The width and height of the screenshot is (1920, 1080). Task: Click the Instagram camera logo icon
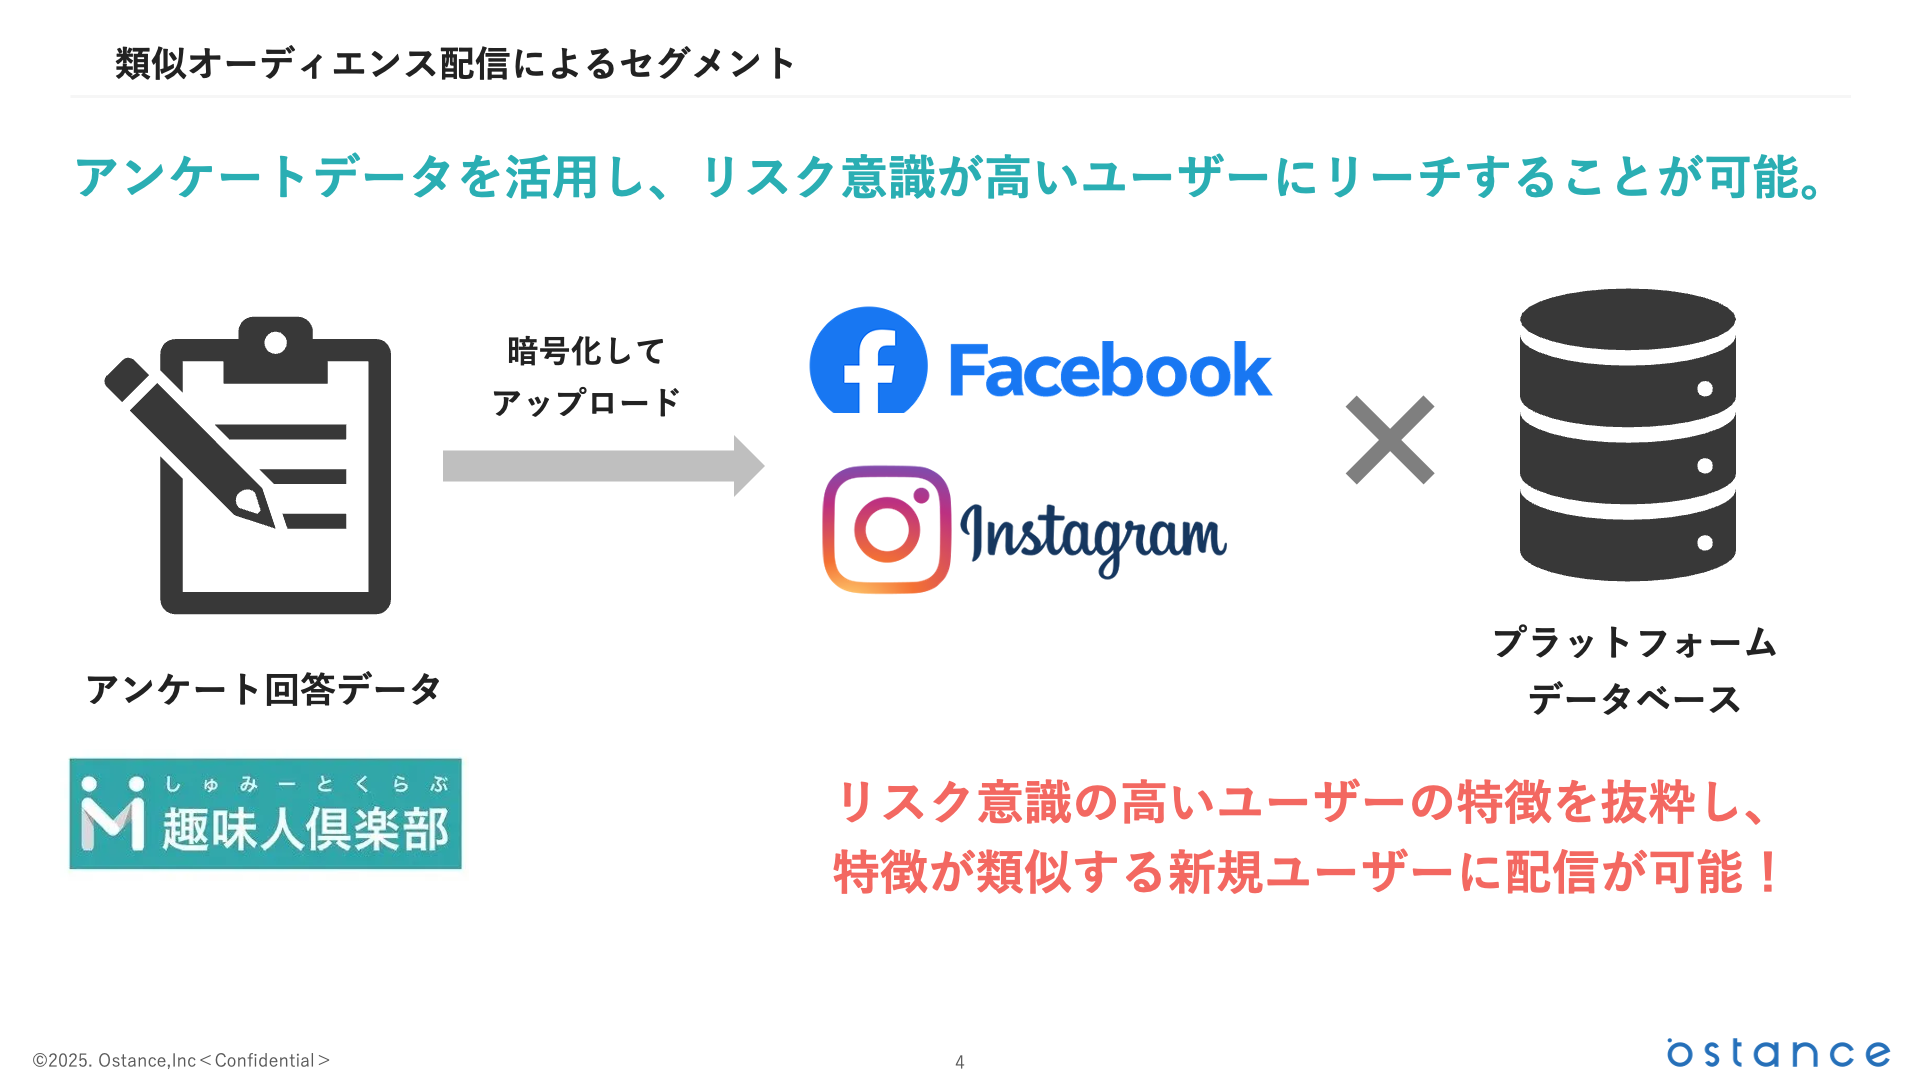pos(887,529)
